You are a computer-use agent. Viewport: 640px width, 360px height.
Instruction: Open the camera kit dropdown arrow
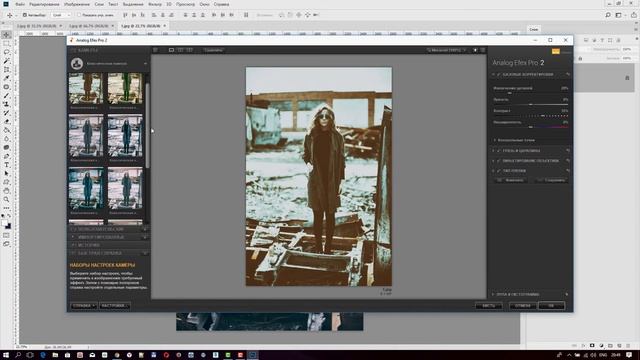point(145,64)
